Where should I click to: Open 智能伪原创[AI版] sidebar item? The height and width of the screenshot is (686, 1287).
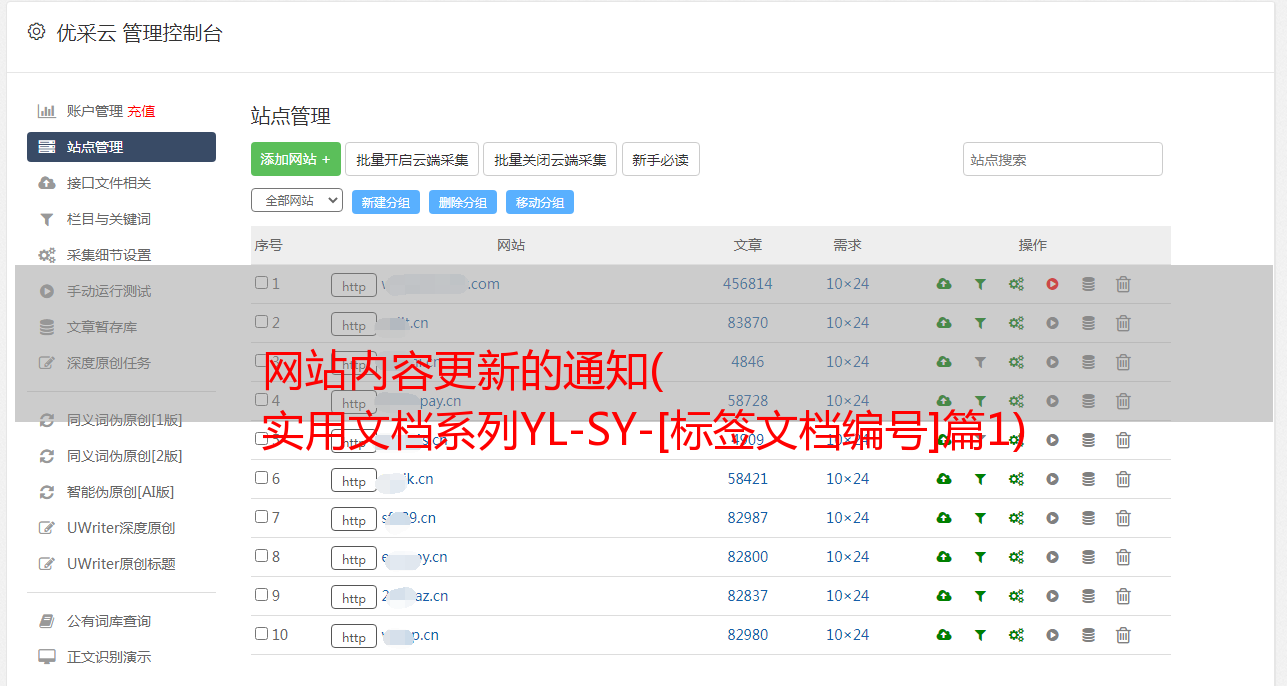pos(120,492)
